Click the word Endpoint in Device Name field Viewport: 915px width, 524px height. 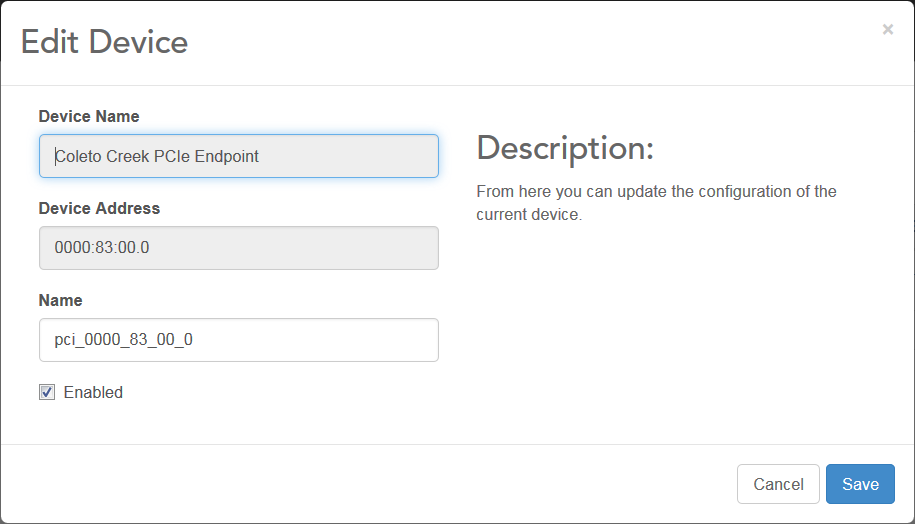[225, 156]
